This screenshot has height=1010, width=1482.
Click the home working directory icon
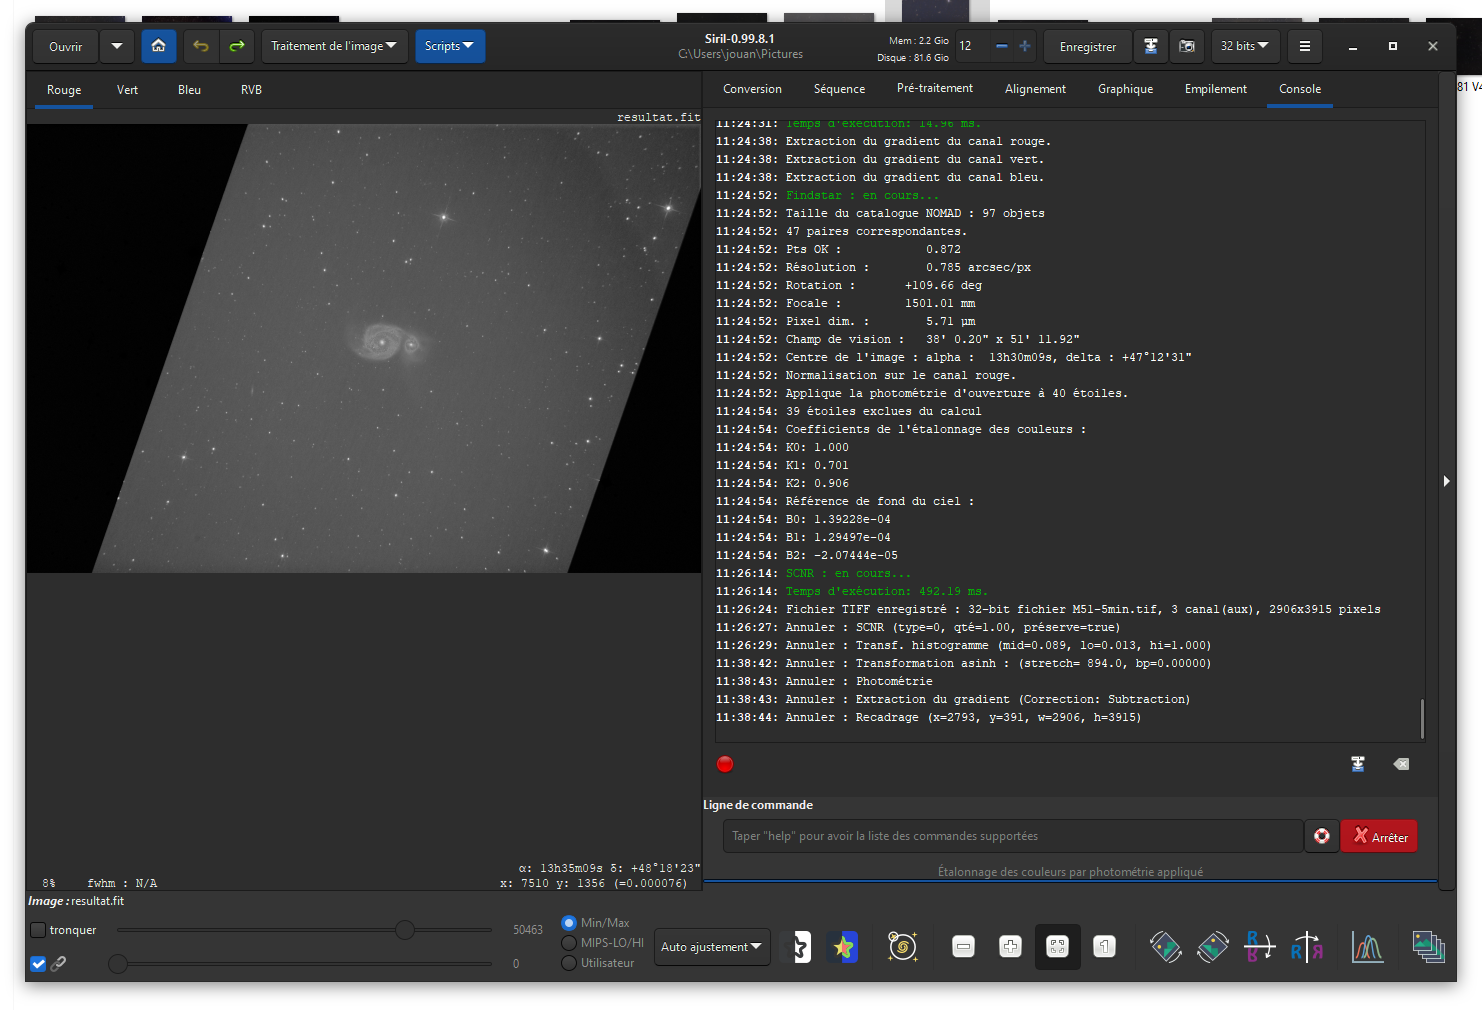click(158, 46)
